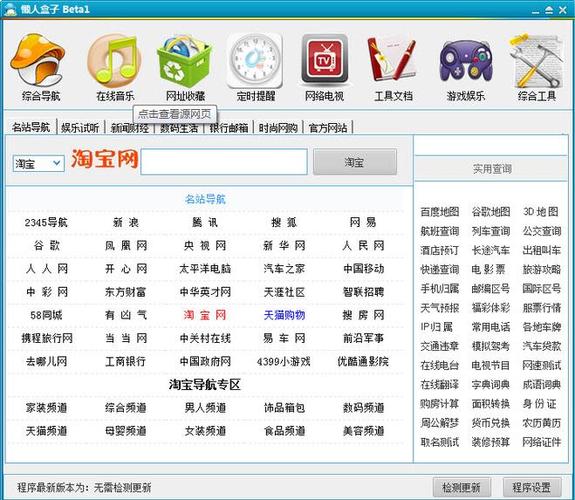Open the 天气预报 query link
The height and width of the screenshot is (500, 575).
point(440,308)
